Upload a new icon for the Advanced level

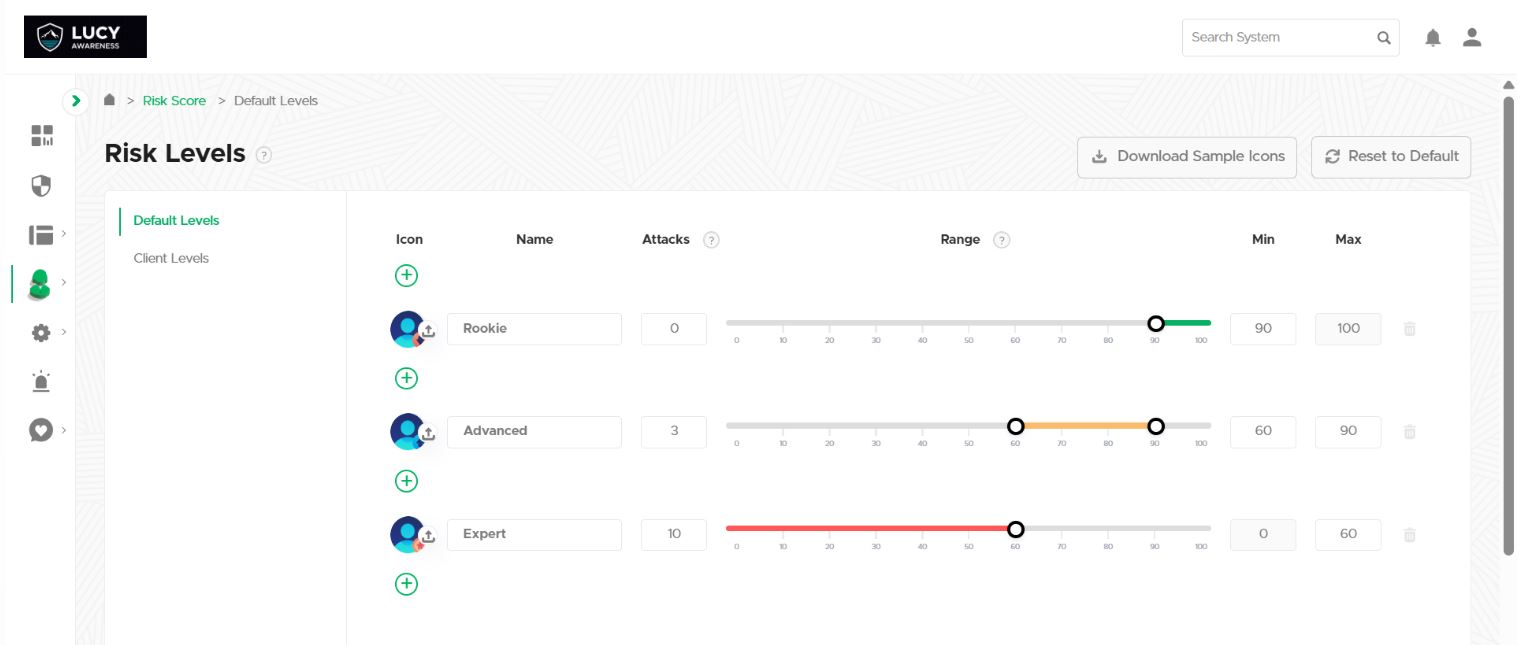pos(428,434)
